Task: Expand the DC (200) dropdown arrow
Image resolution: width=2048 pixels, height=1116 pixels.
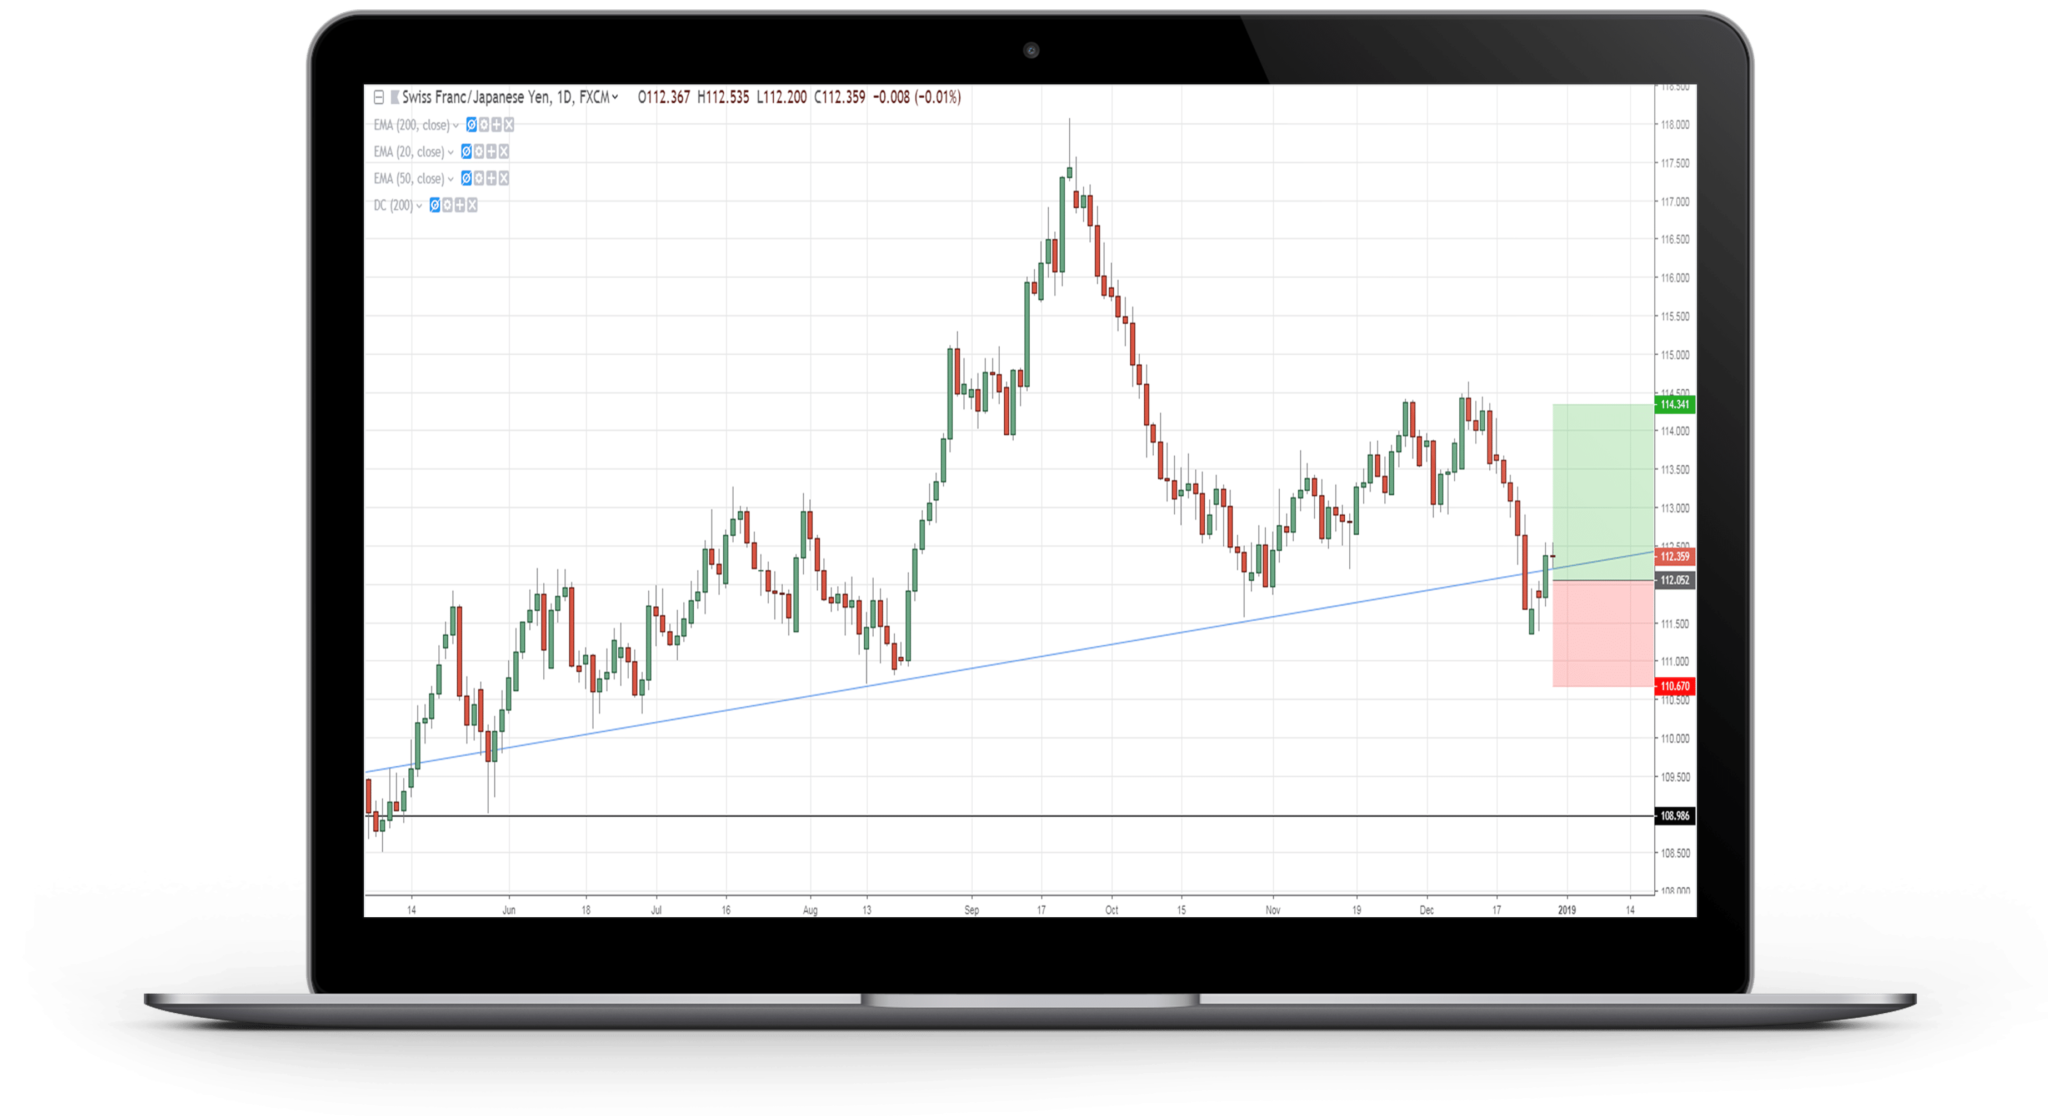Action: (419, 206)
